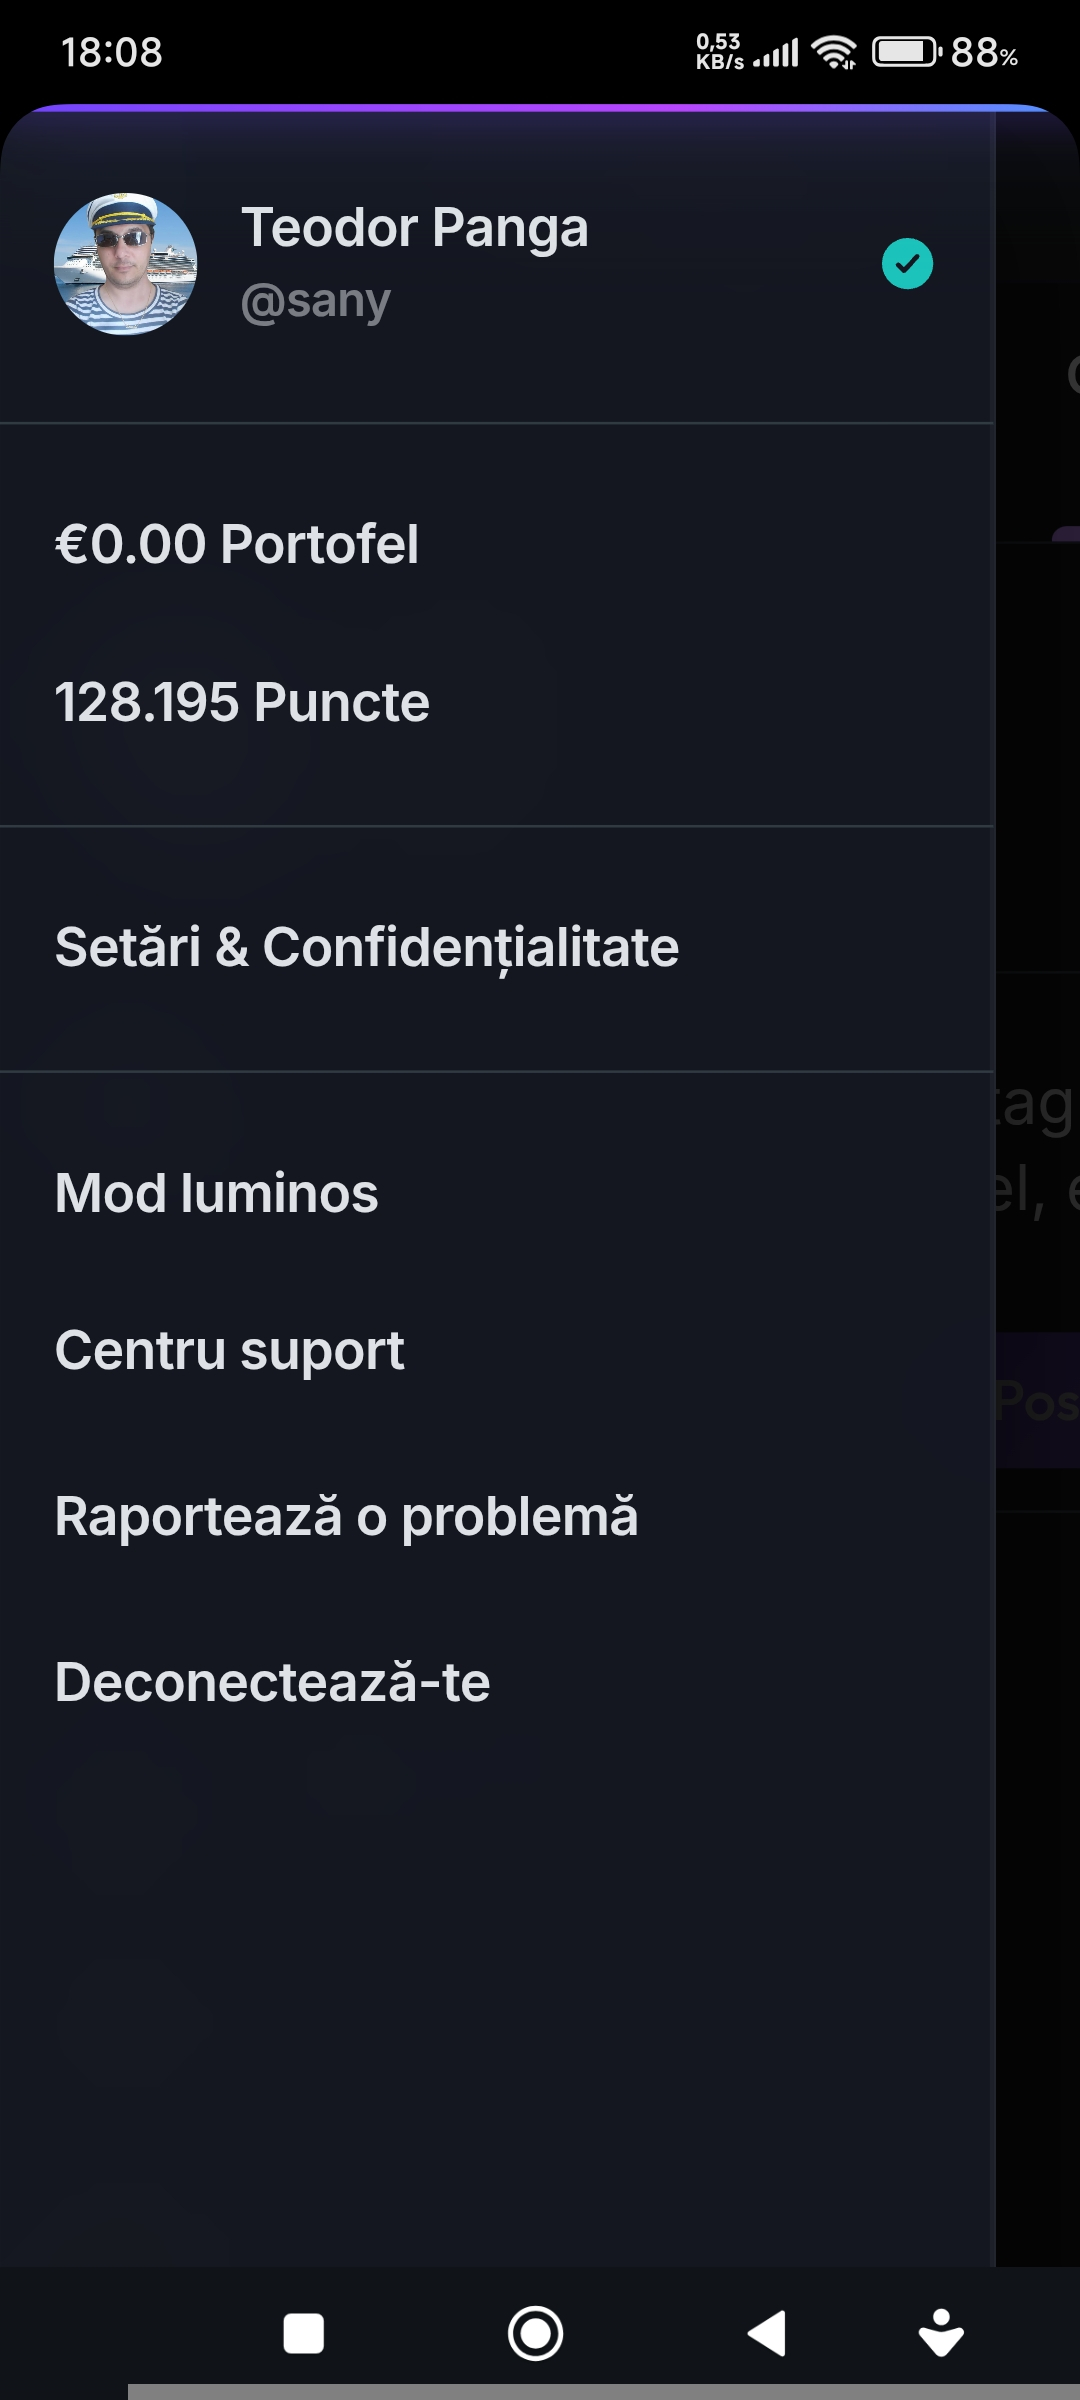Tap the accessibility person icon
Image resolution: width=1080 pixels, height=2400 pixels.
[940, 2333]
